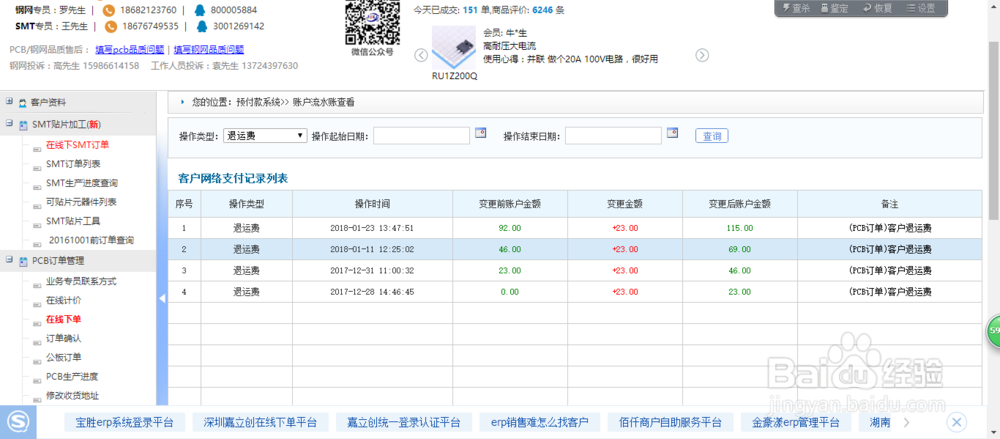Open the 金蒙漾erp管理平台 suggestion
Image resolution: width=1000 pixels, height=439 pixels.
[x=795, y=422]
